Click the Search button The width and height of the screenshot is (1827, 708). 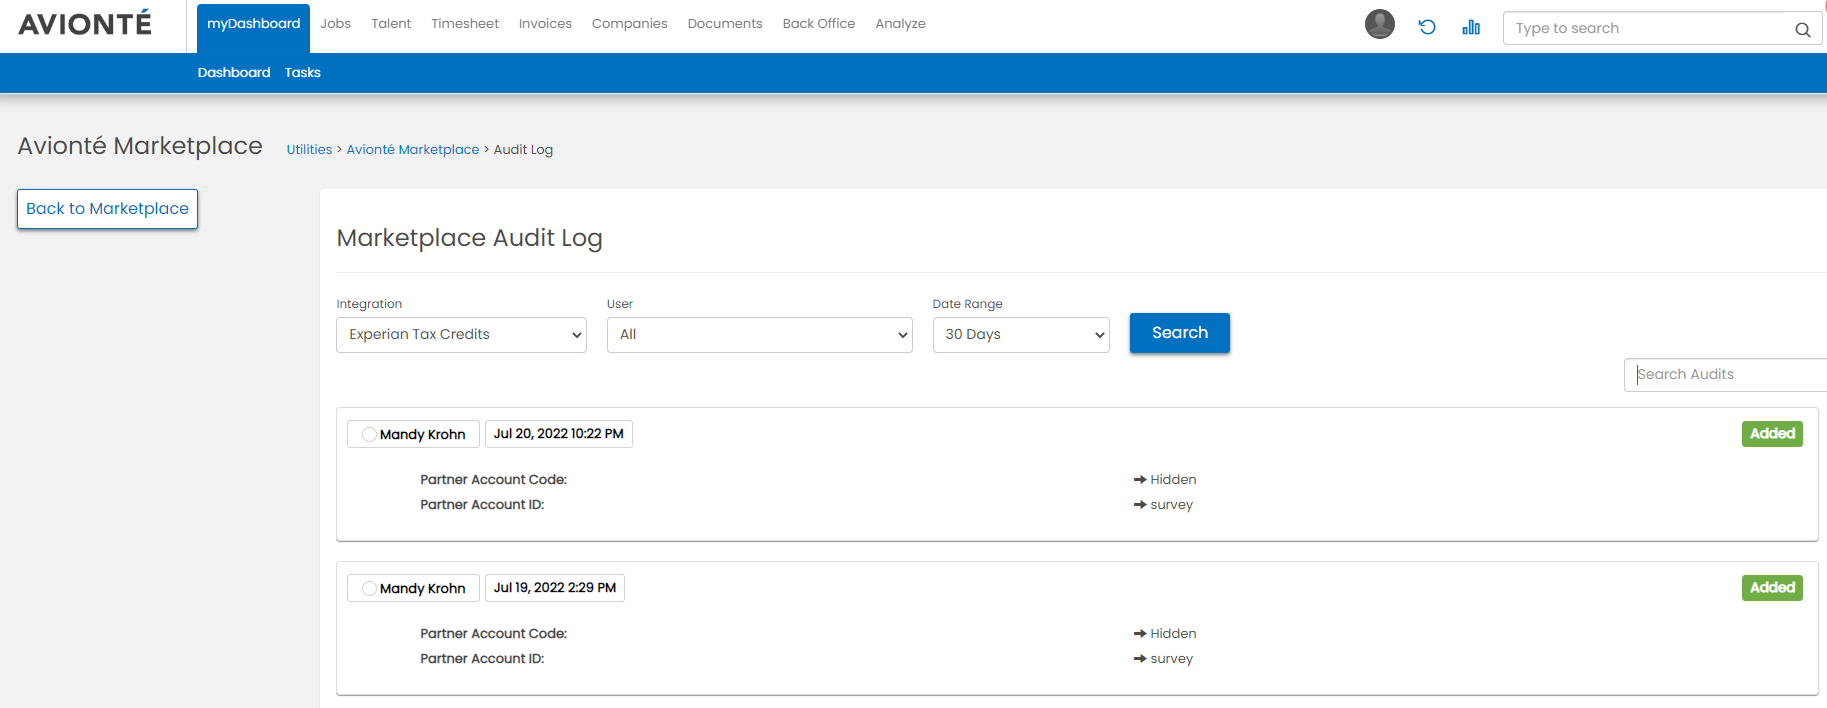[1180, 333]
